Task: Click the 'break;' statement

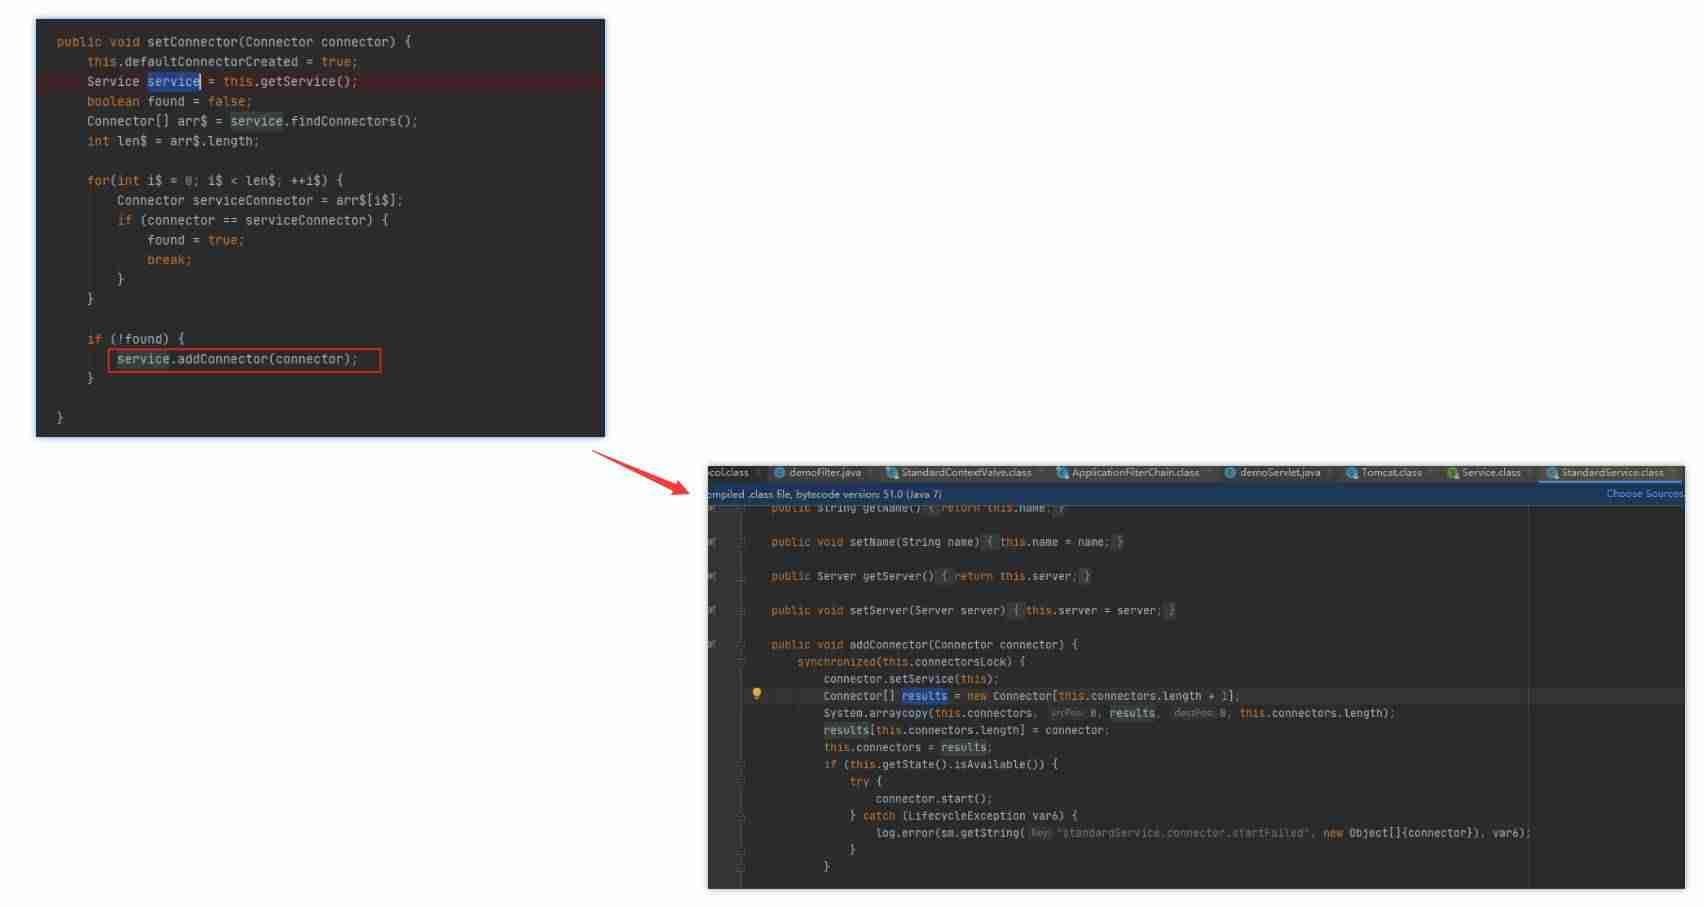Action: coord(170,260)
